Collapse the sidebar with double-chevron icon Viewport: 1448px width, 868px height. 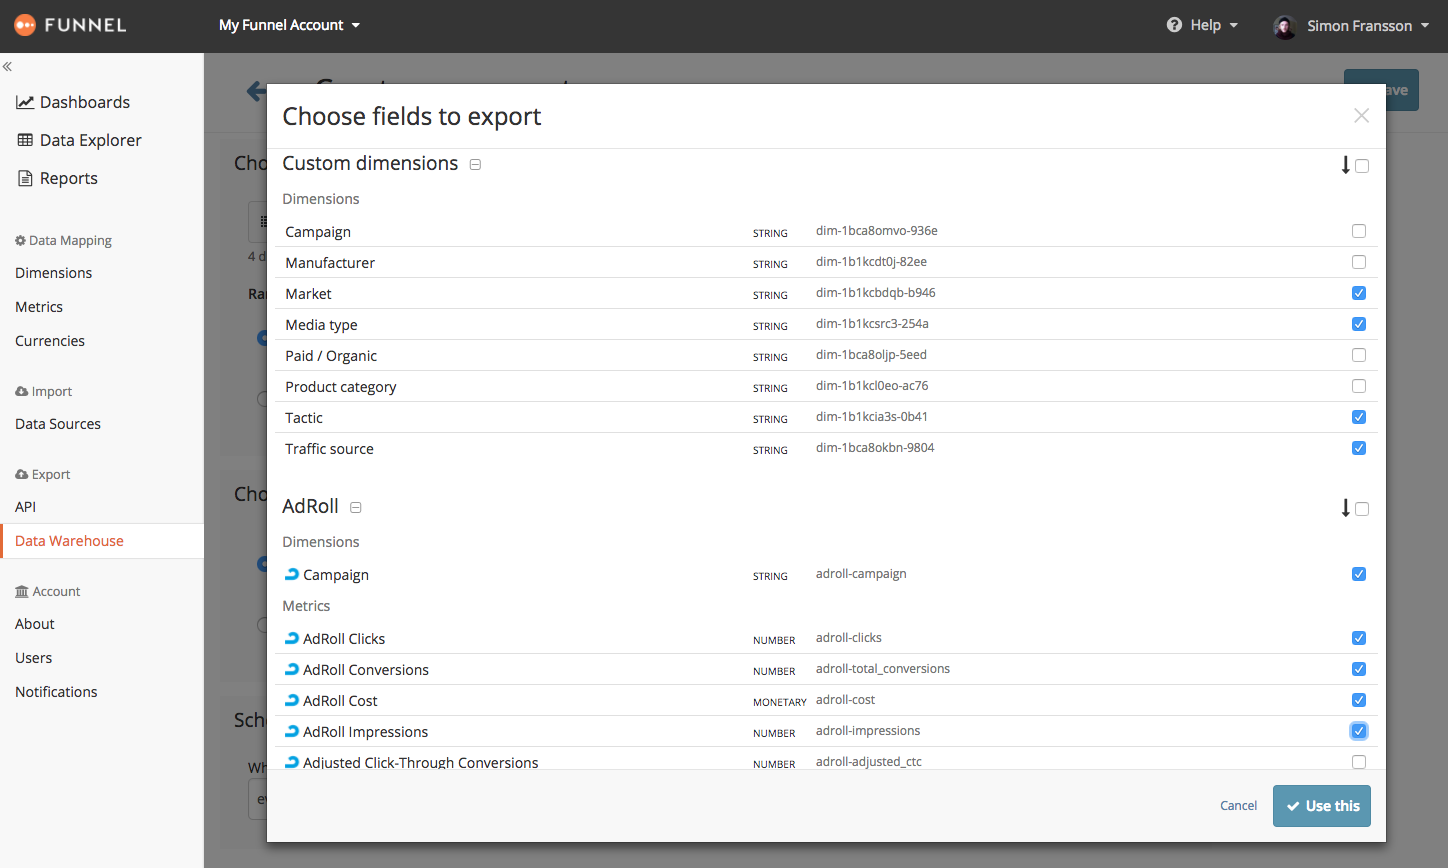click(x=7, y=67)
